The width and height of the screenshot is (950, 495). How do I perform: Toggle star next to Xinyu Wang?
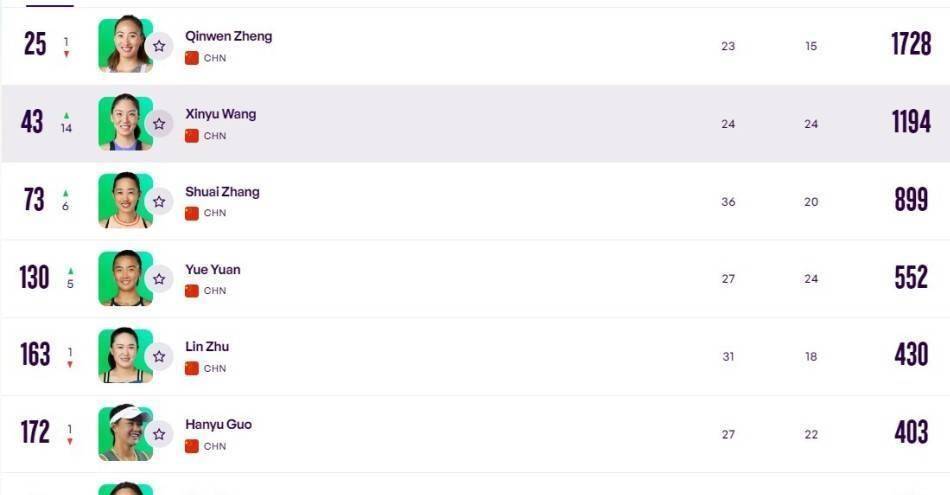[x=159, y=124]
